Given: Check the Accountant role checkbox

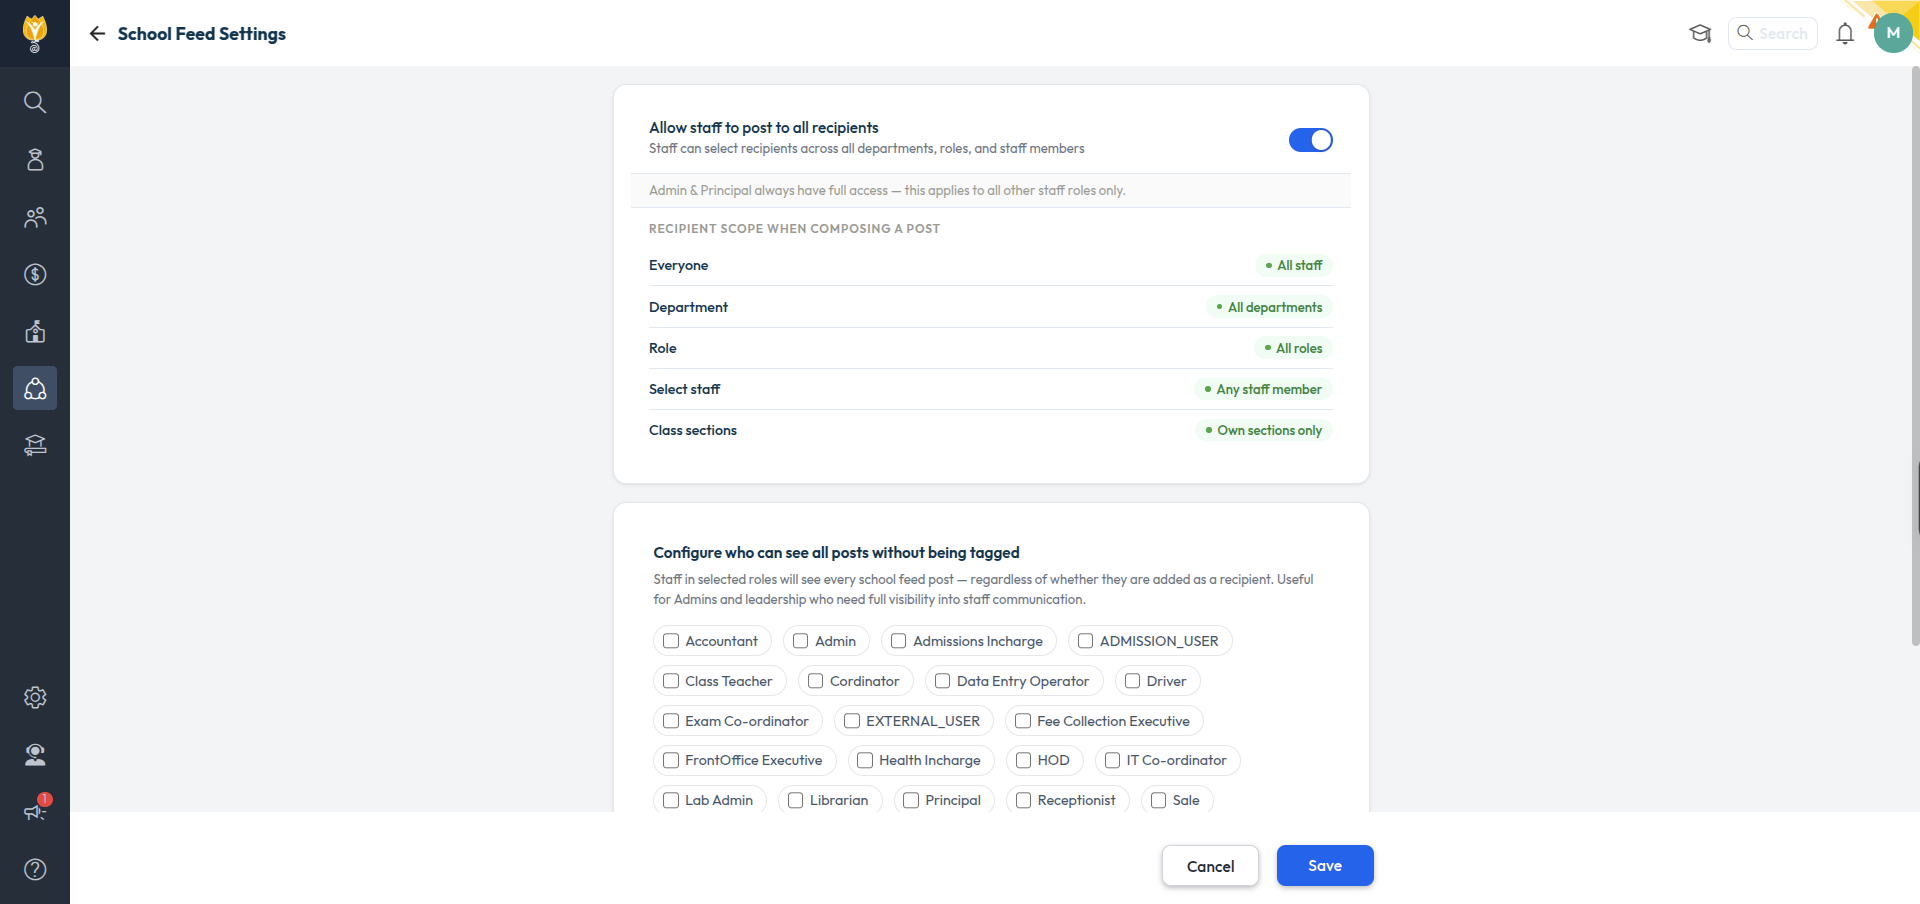Looking at the screenshot, I should click(x=671, y=641).
